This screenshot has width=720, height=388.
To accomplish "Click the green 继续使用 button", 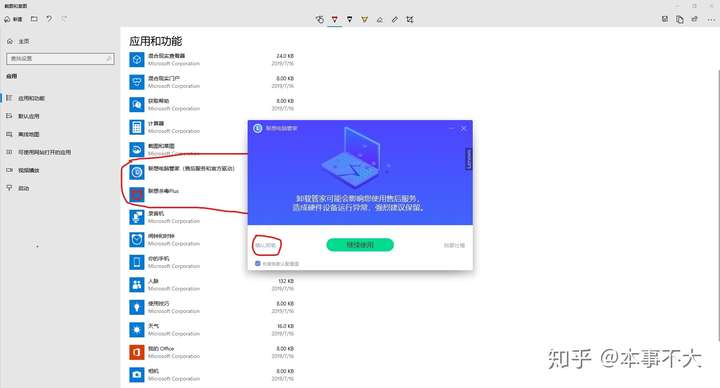I will tap(360, 245).
